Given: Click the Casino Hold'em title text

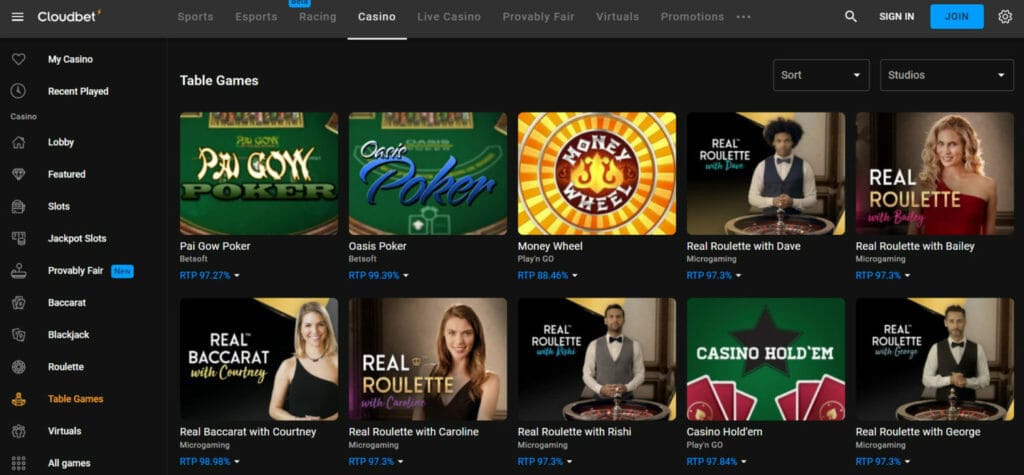Looking at the screenshot, I should tap(724, 432).
